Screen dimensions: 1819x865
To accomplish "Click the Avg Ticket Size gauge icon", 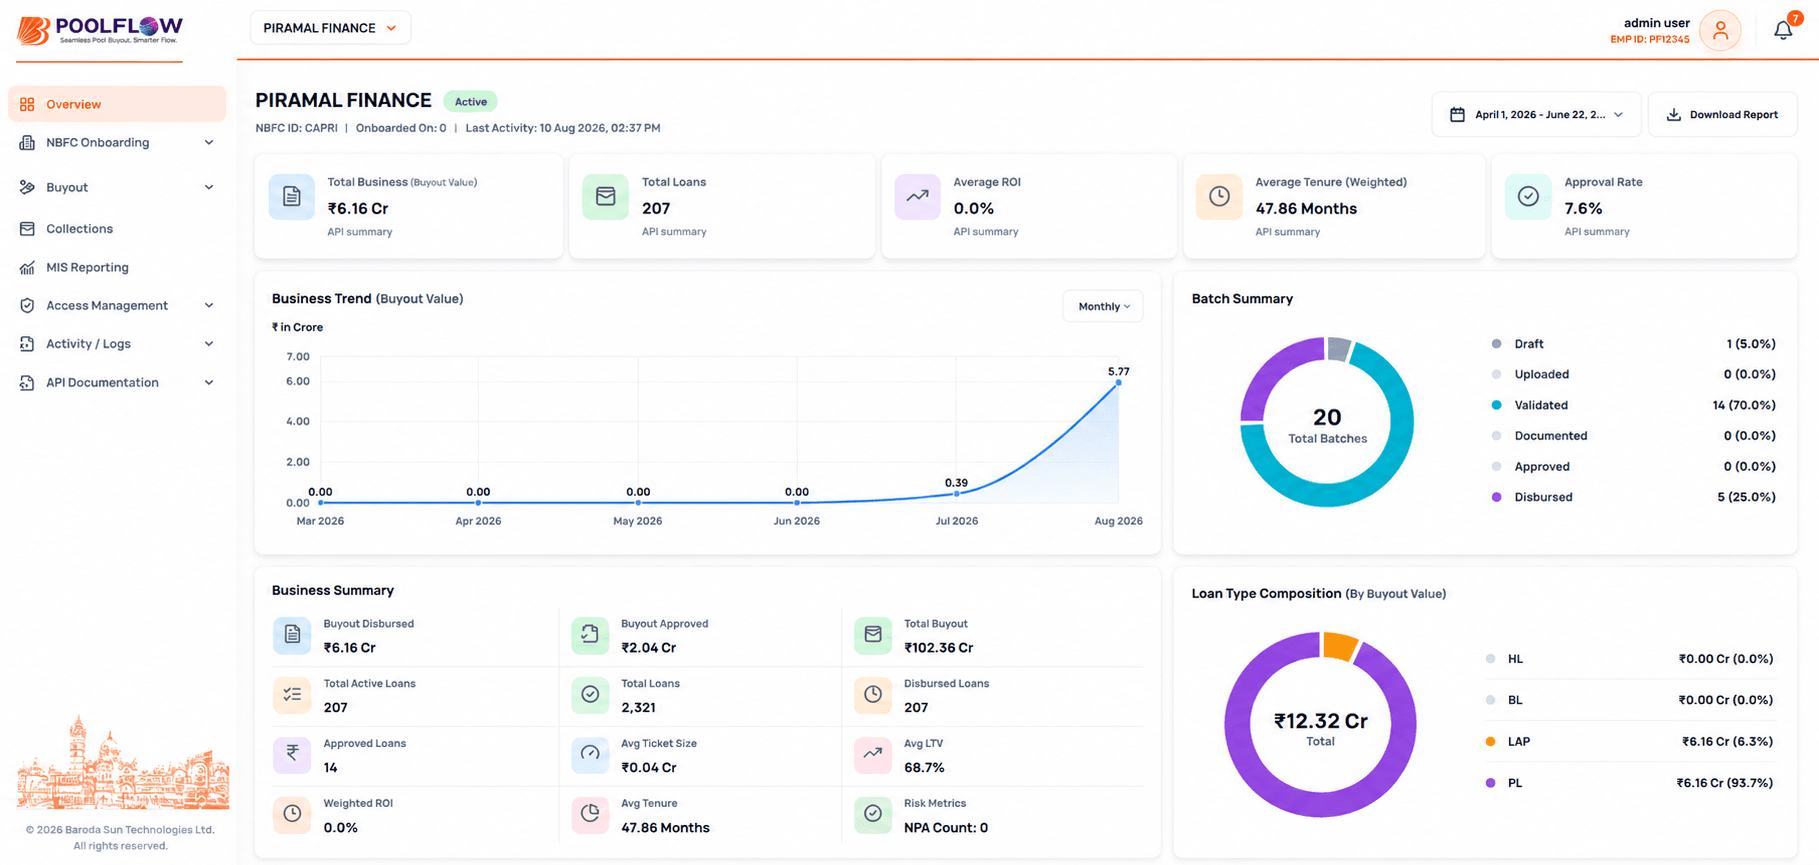I will [590, 755].
